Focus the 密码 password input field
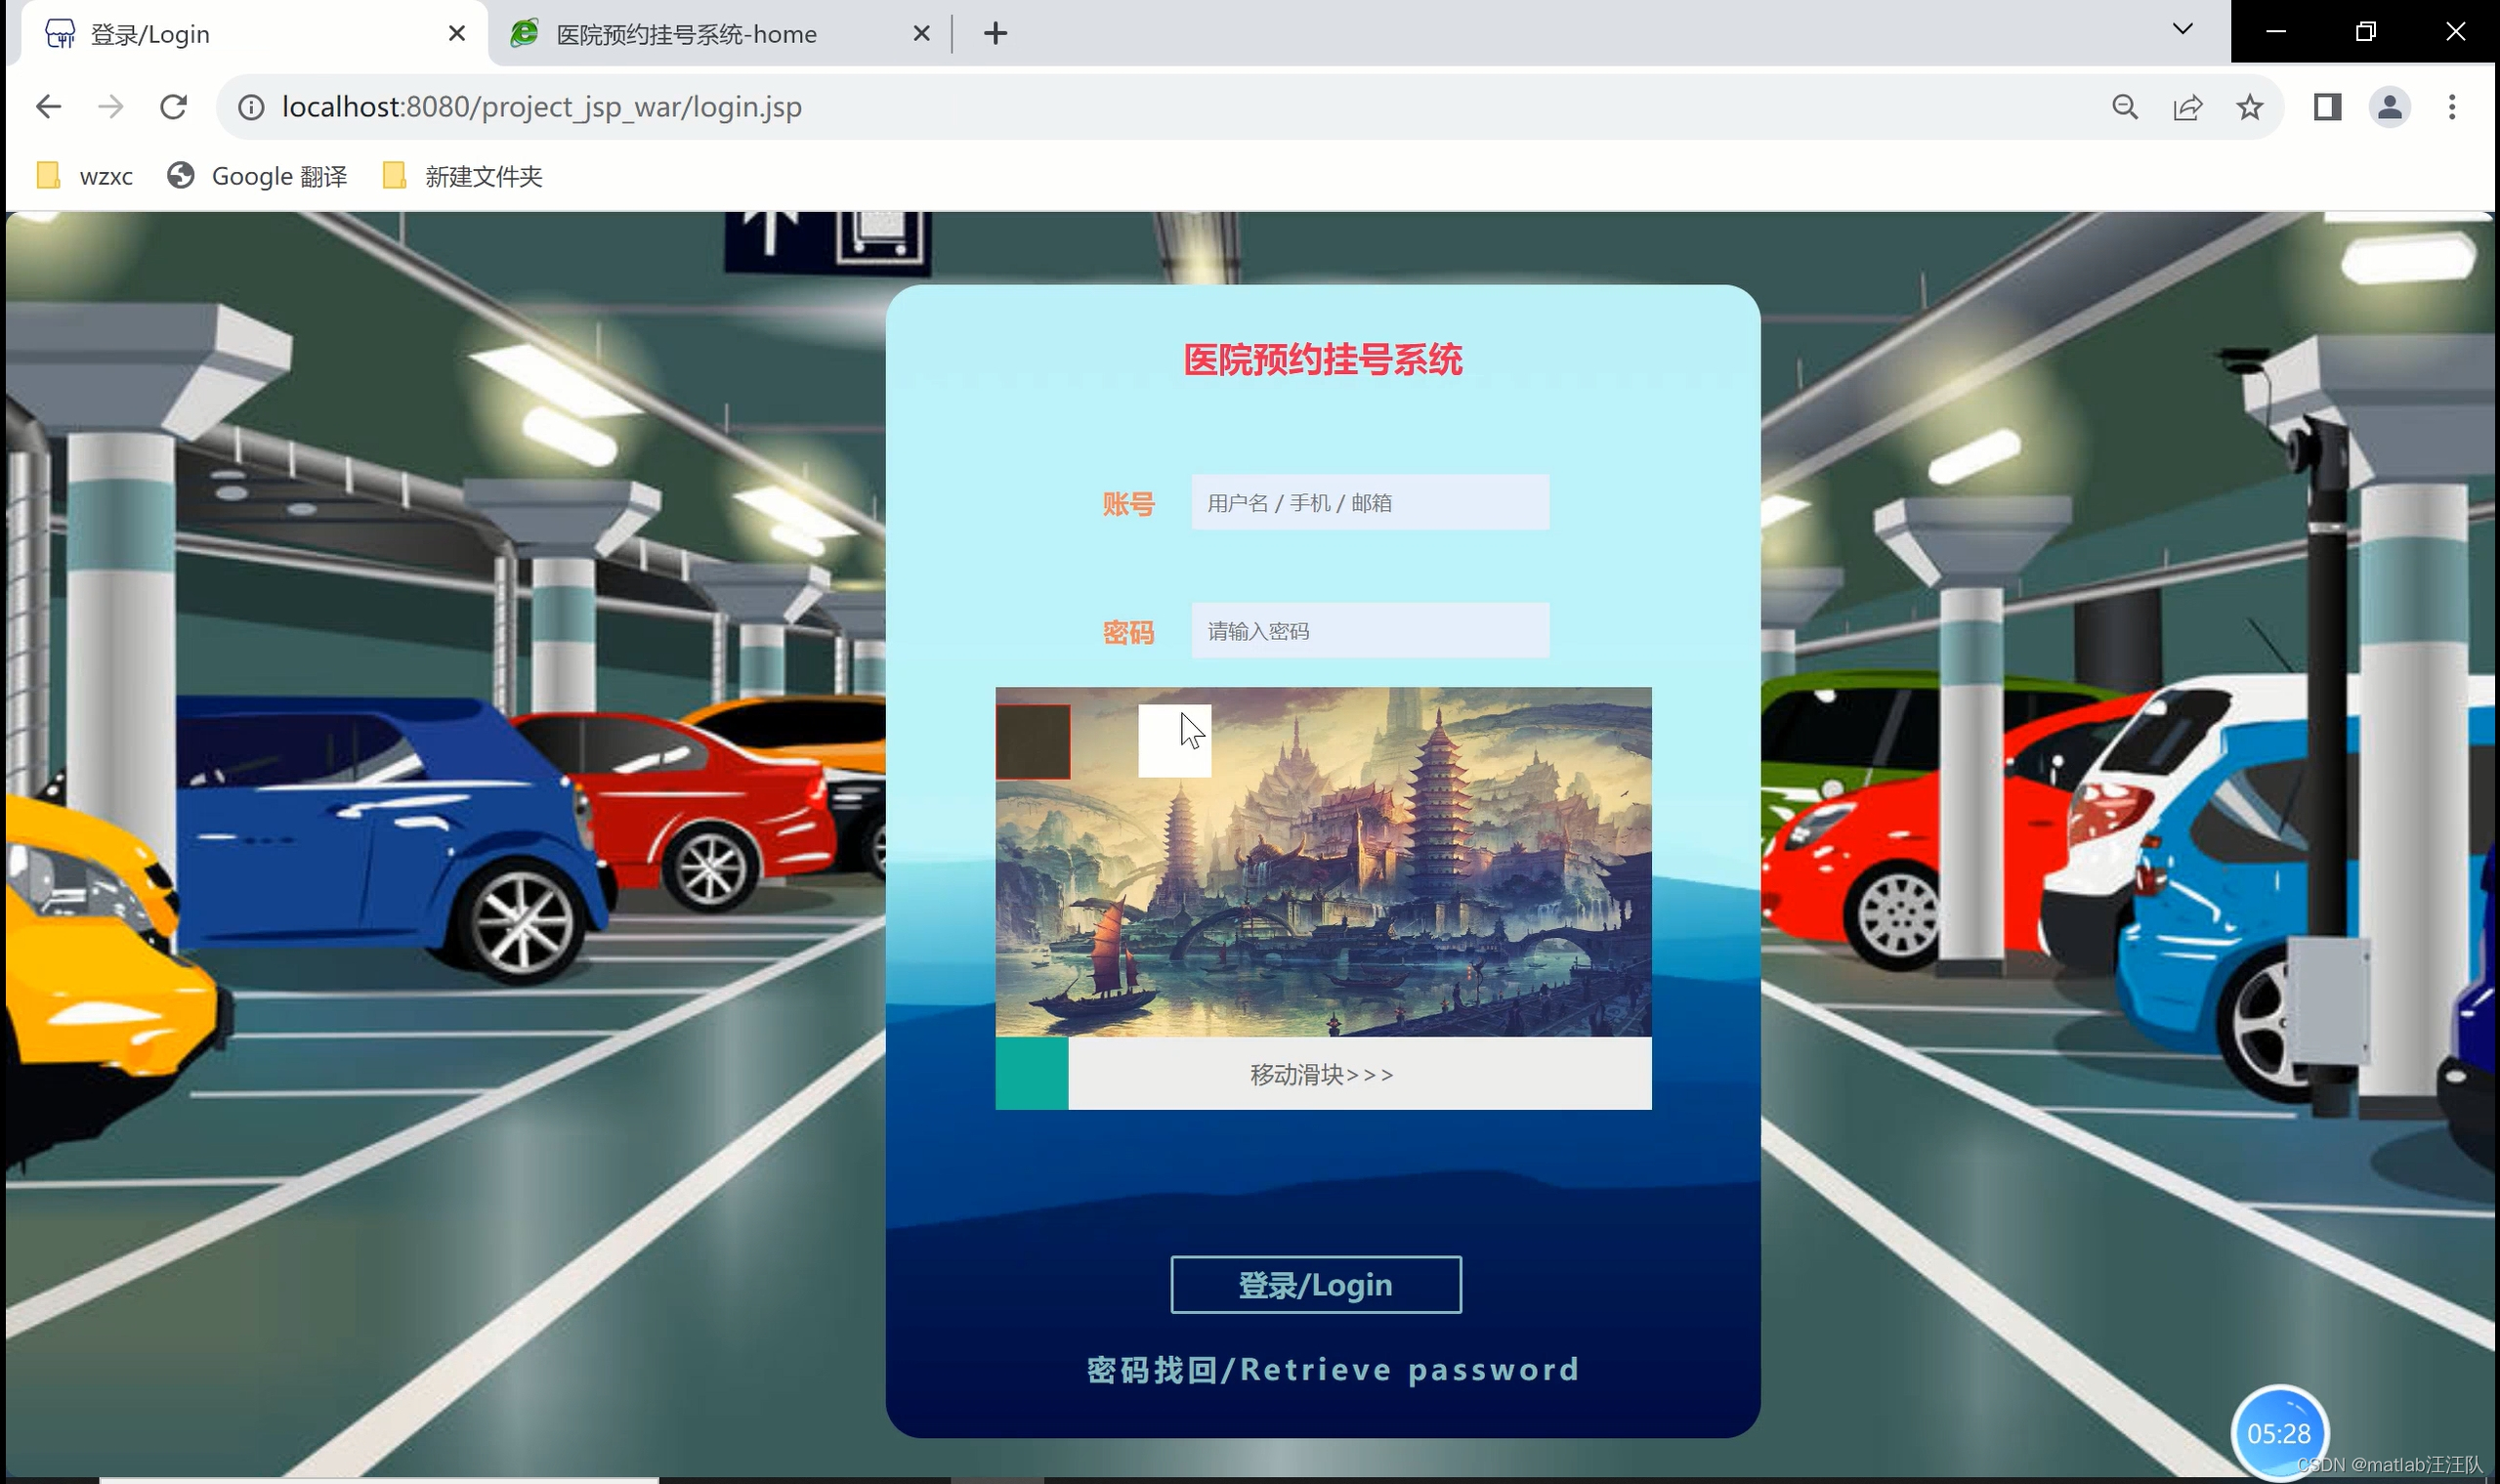 [x=1370, y=631]
